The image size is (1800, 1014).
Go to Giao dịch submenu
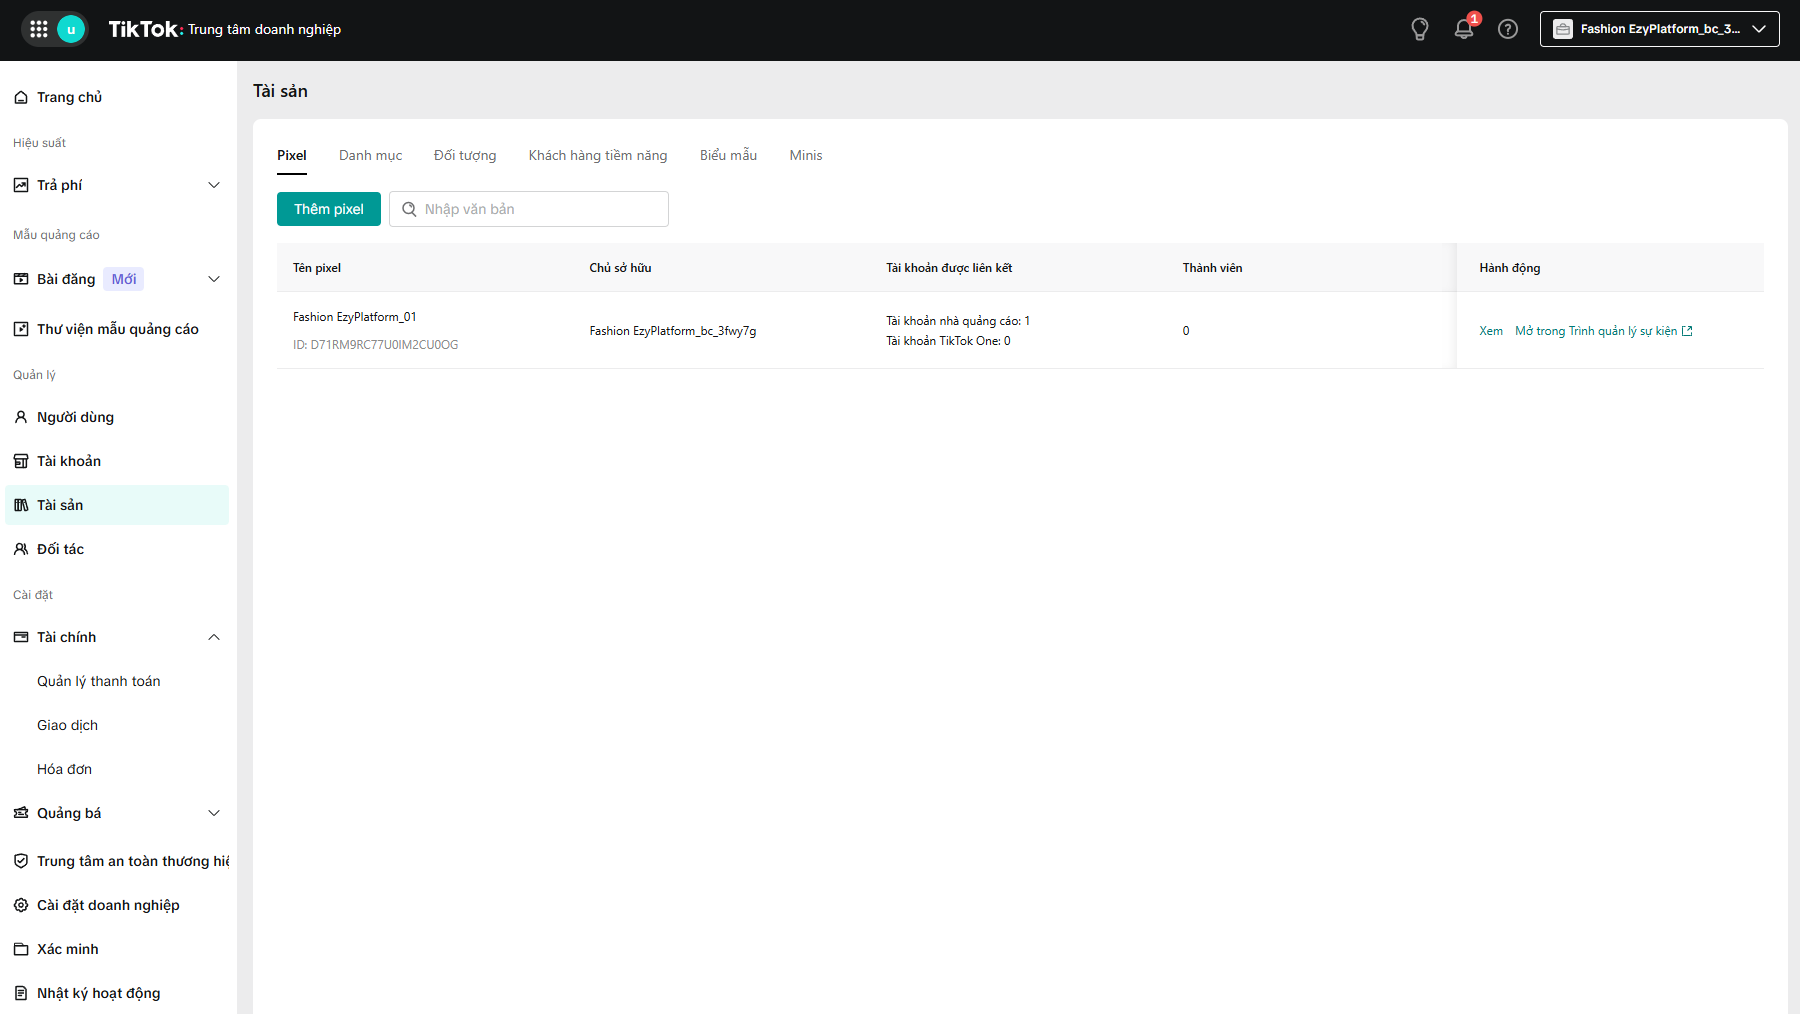68,725
